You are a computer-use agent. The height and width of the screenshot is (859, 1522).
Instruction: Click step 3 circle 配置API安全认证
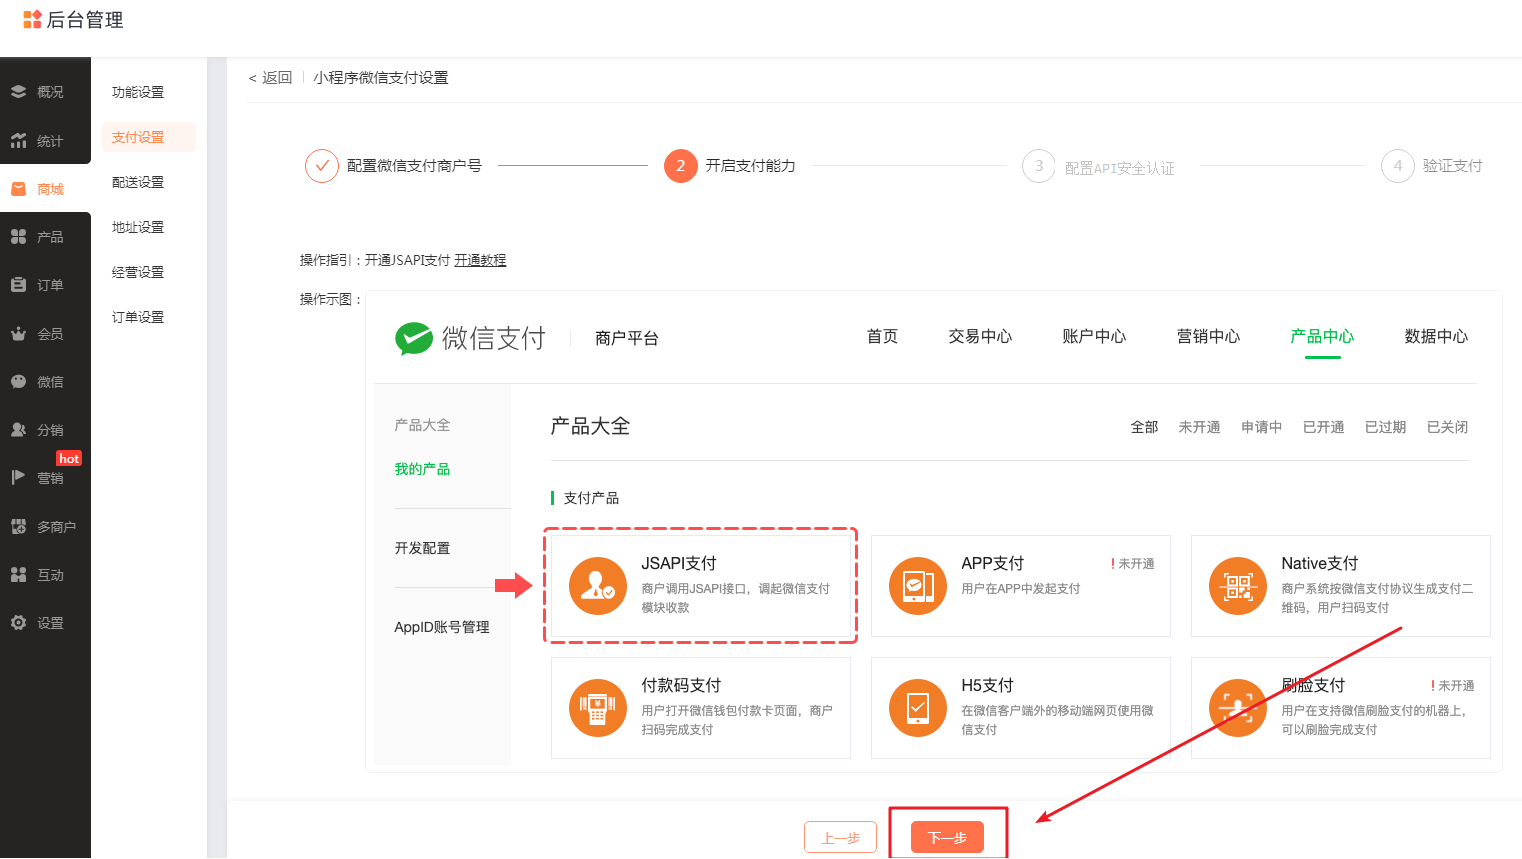point(1039,166)
